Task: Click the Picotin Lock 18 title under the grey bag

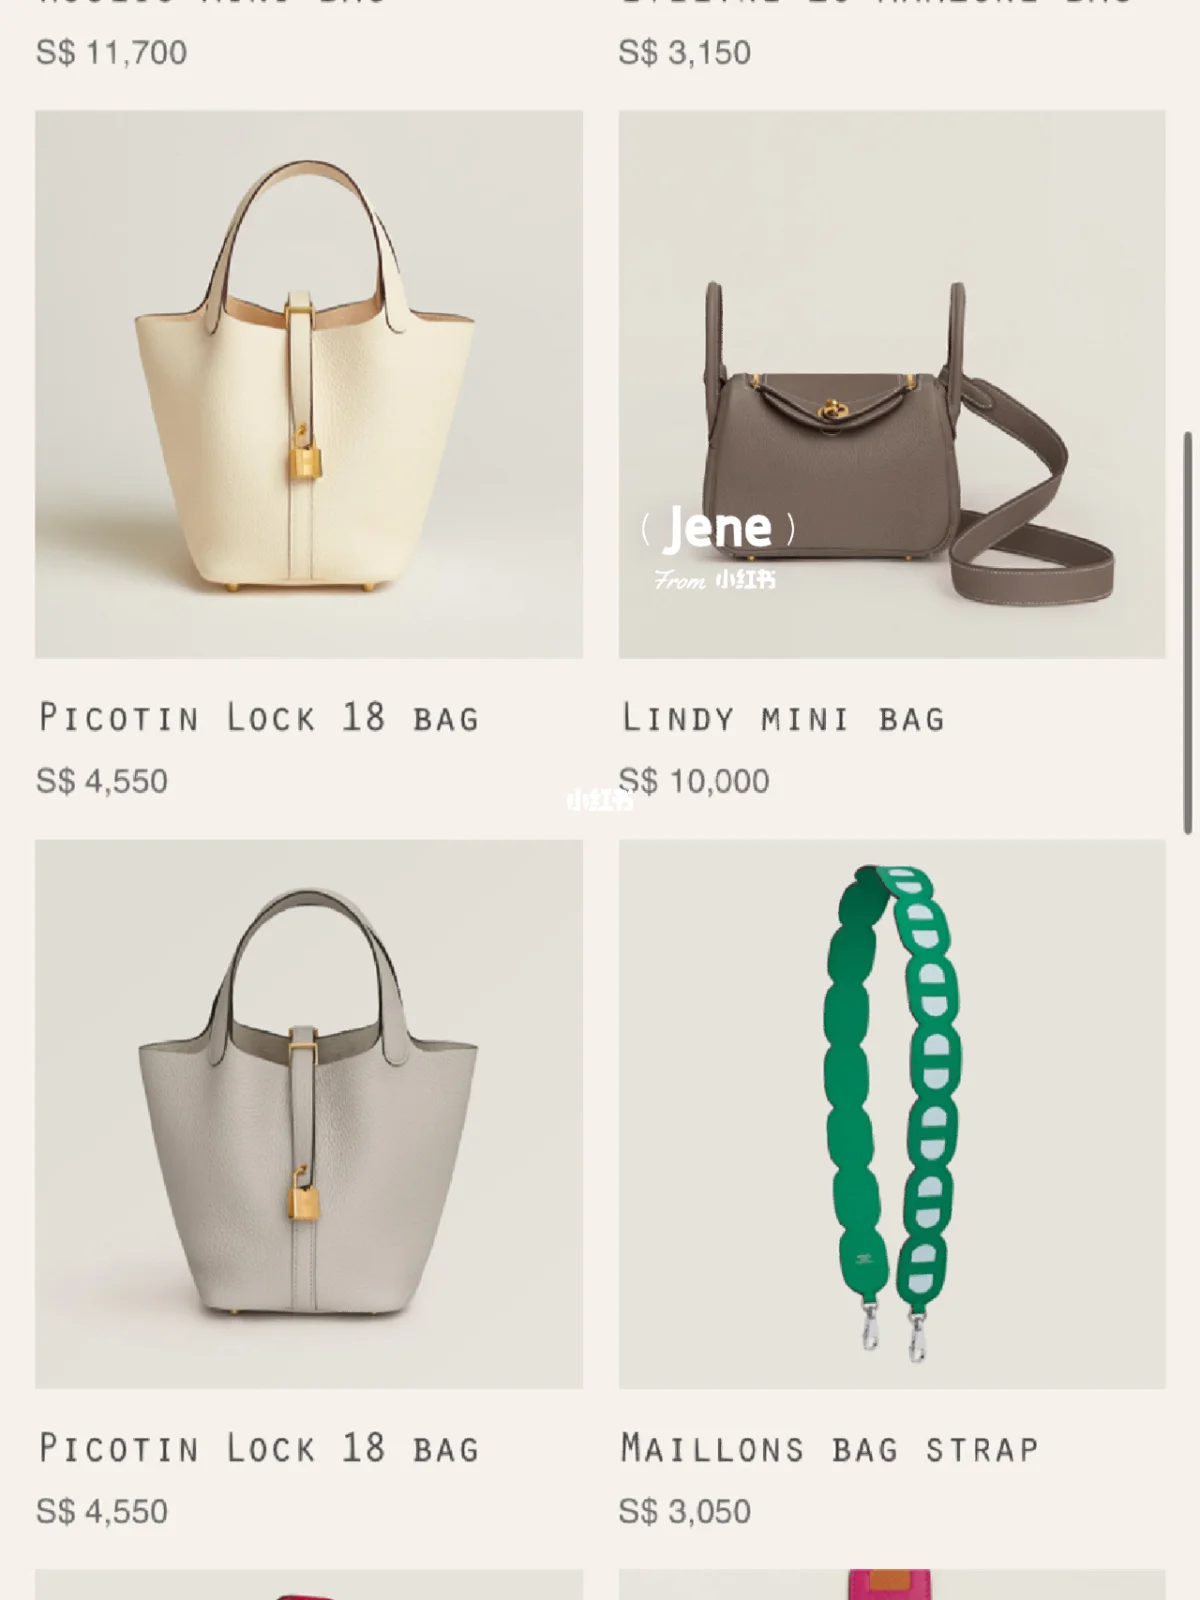Action: 259,1447
